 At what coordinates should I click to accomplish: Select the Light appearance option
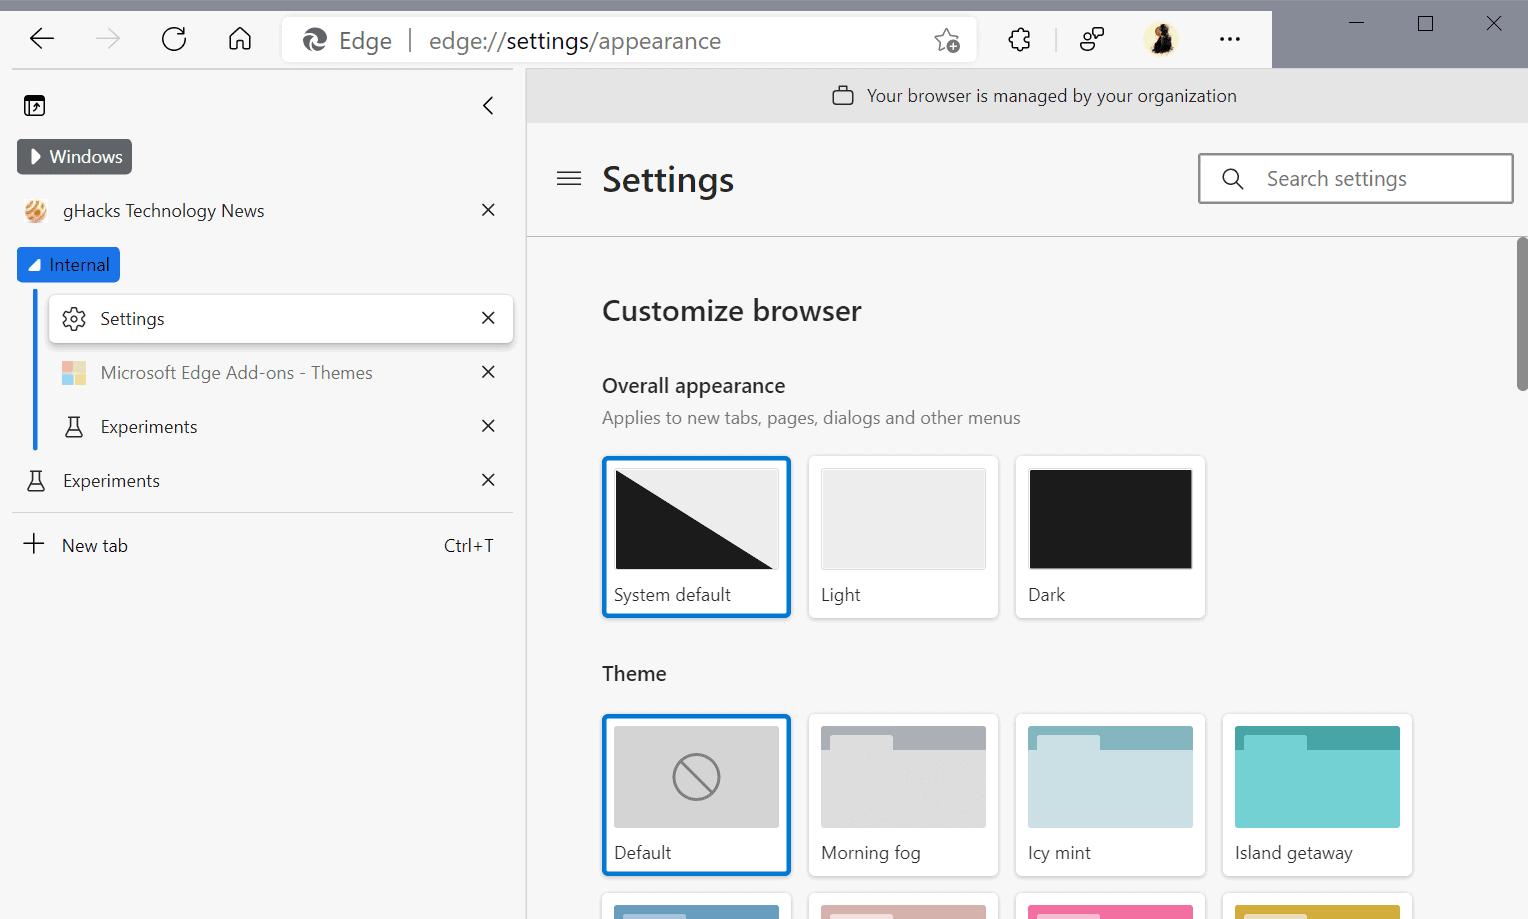pyautogui.click(x=903, y=537)
